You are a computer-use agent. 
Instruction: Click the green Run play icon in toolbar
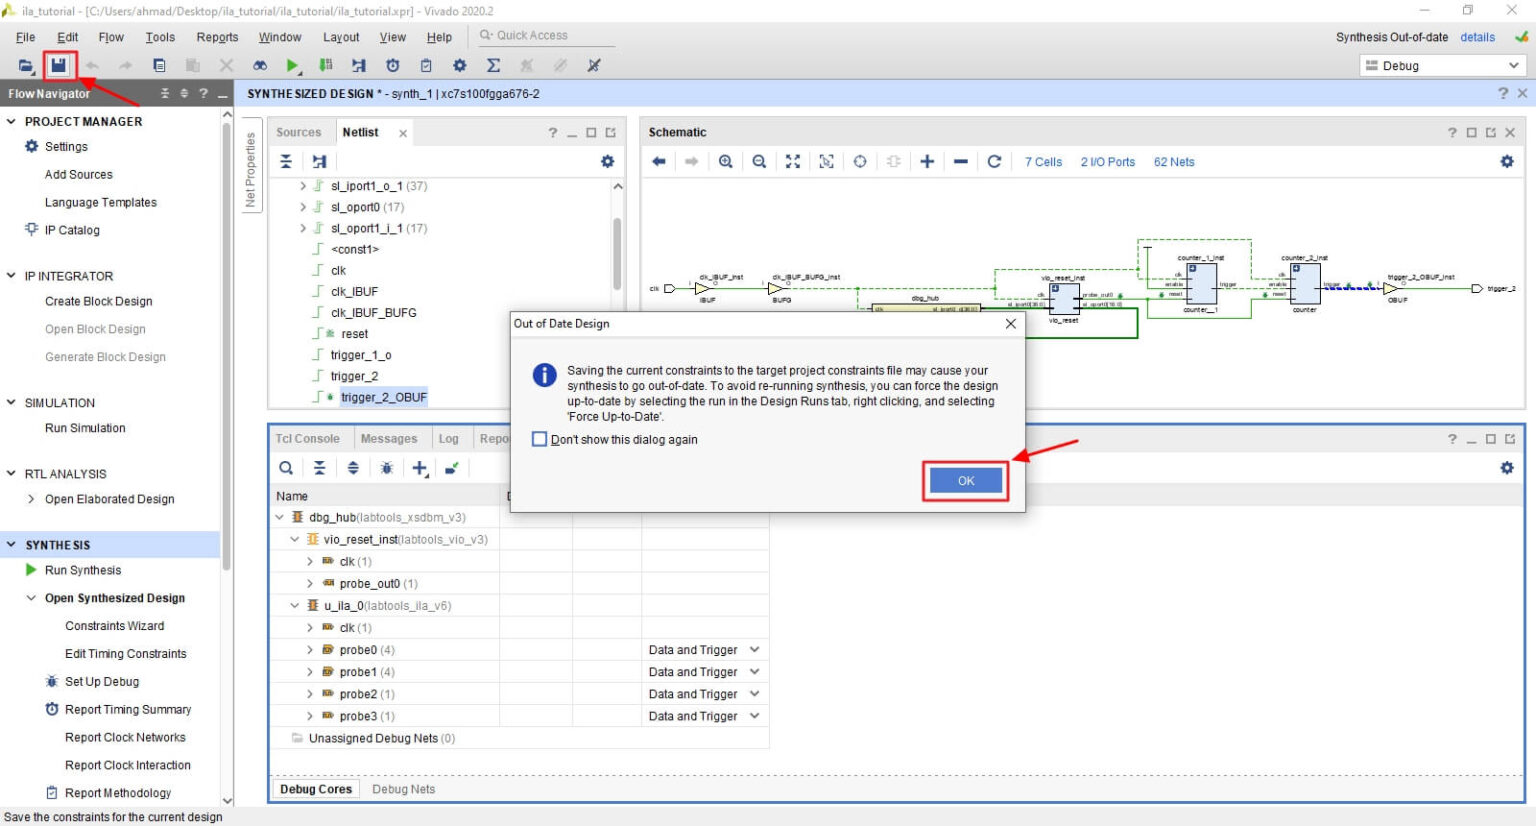(x=292, y=66)
